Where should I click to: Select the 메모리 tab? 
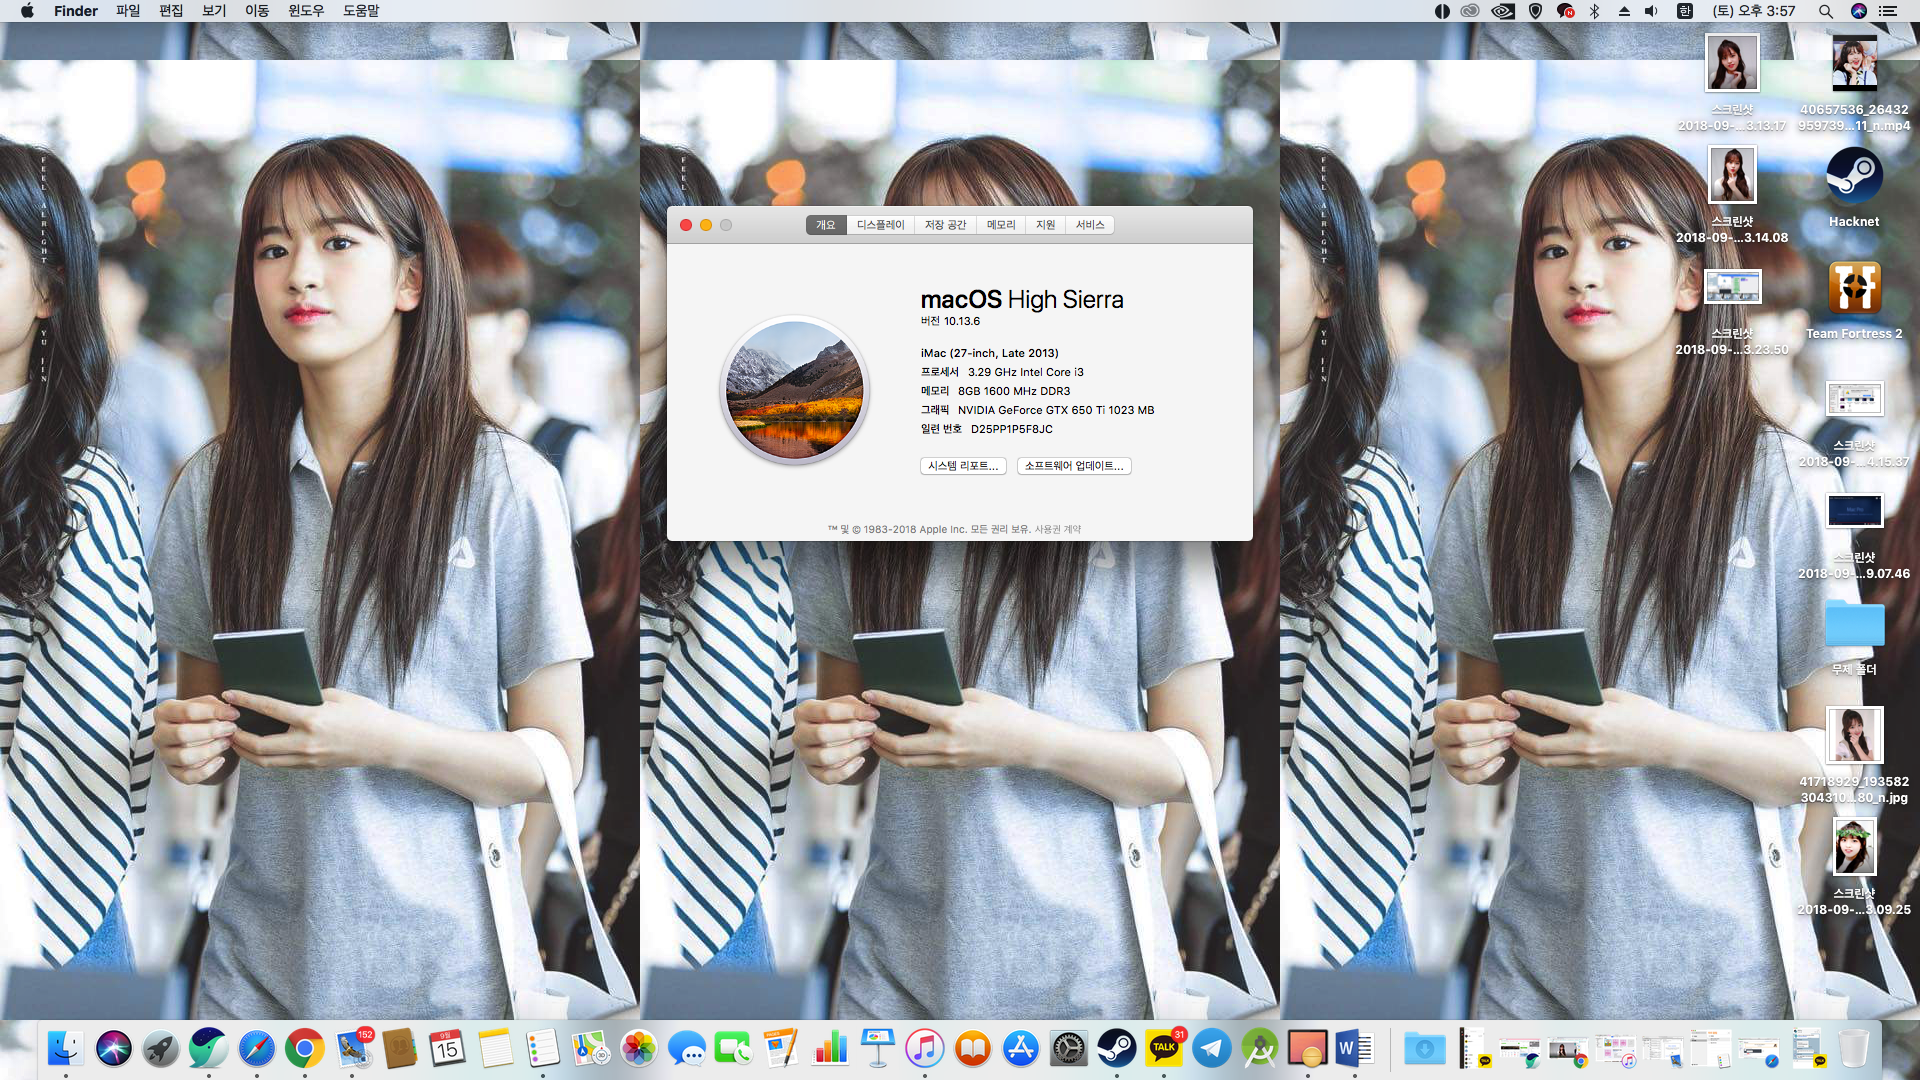point(1001,225)
